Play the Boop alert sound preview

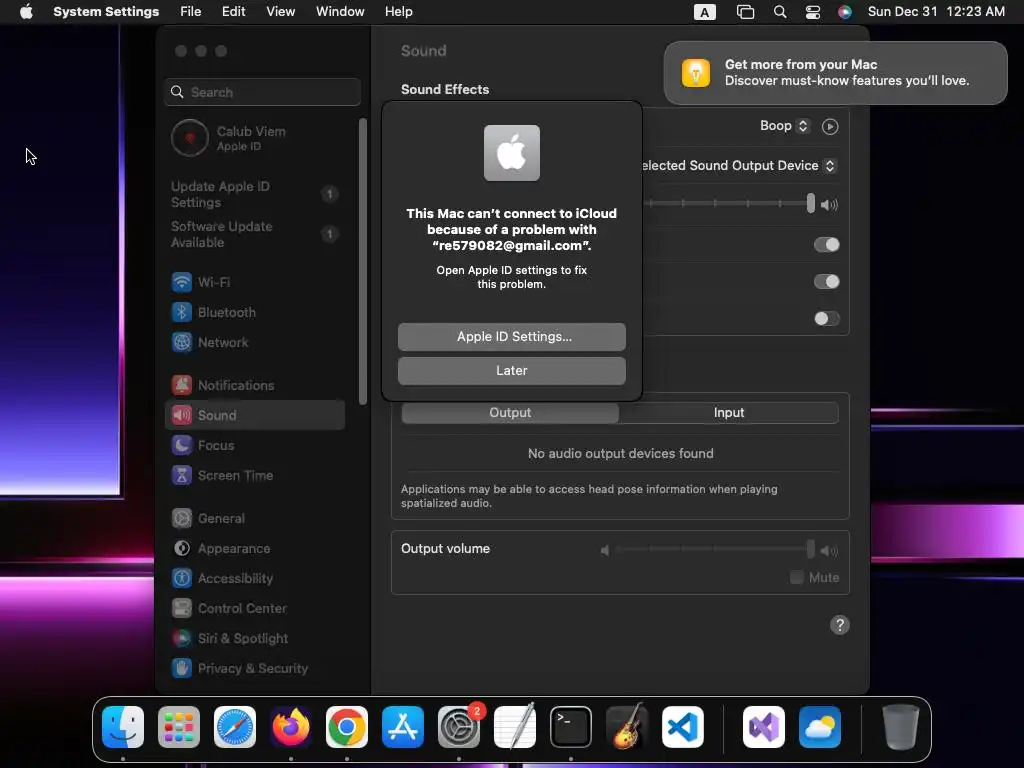pyautogui.click(x=830, y=127)
